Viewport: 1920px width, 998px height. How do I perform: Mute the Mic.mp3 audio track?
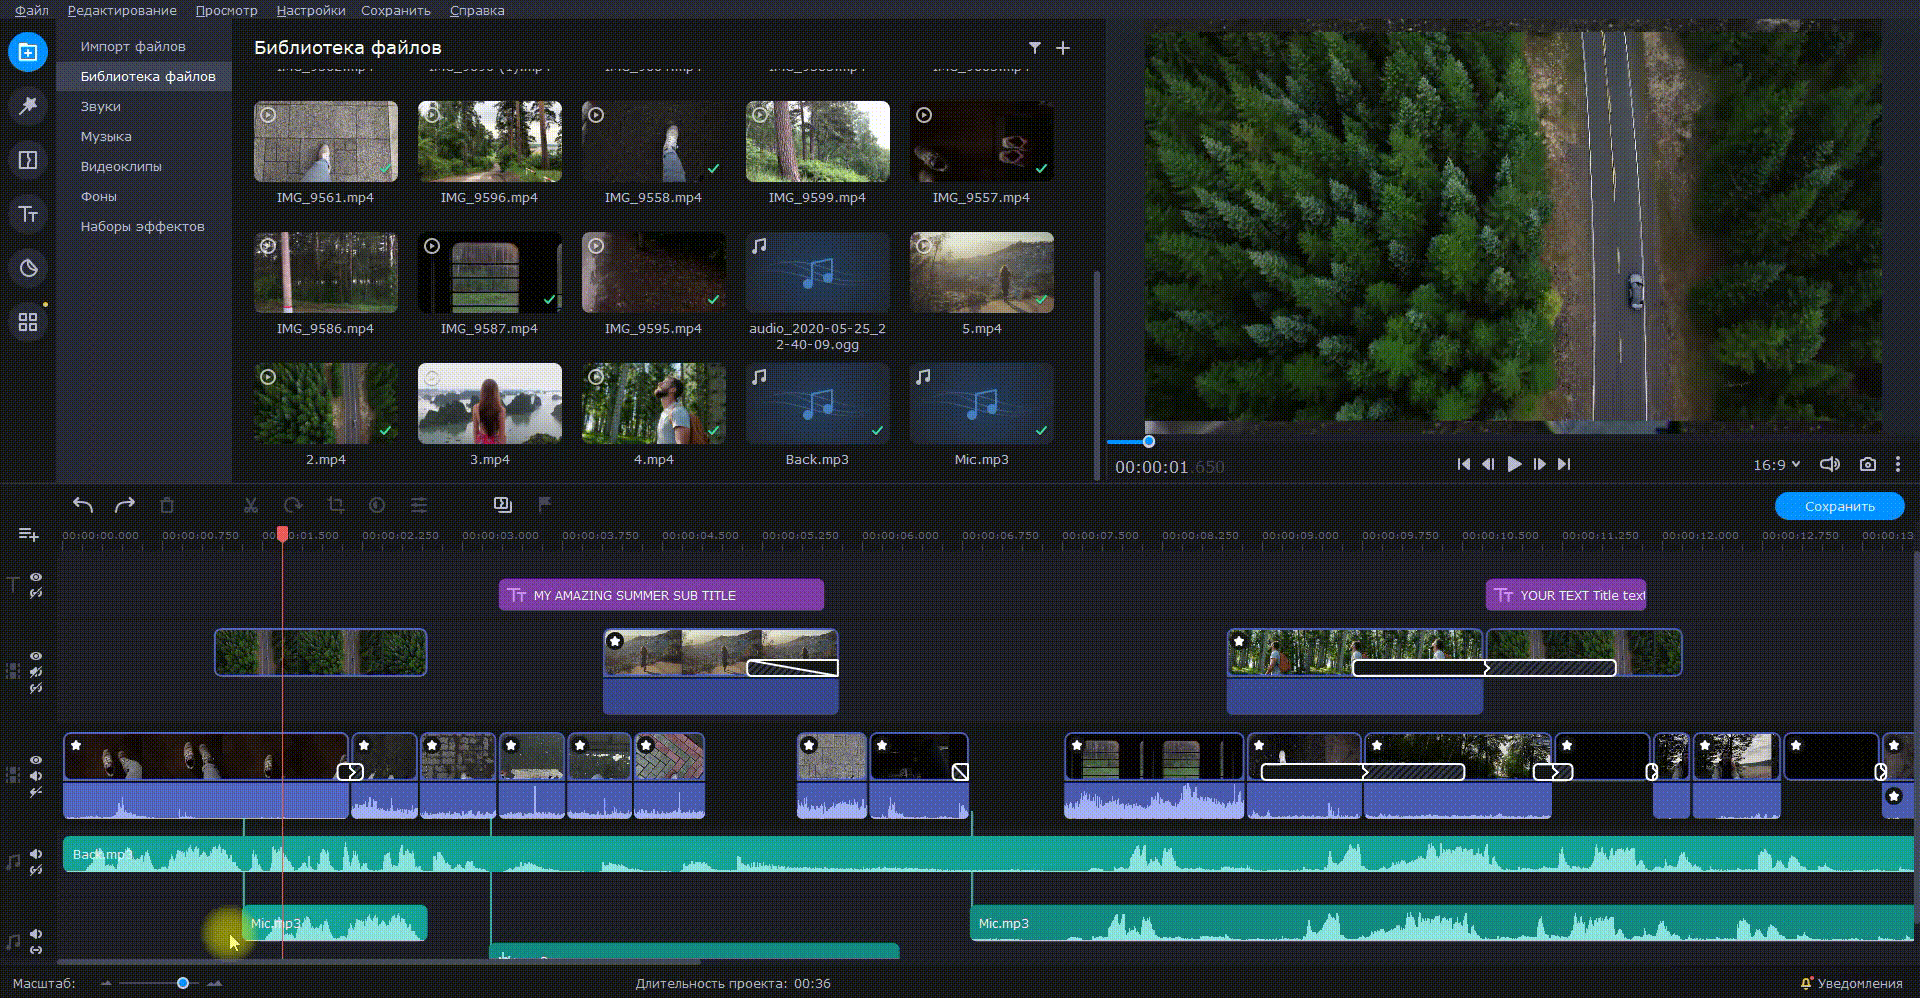(36, 934)
